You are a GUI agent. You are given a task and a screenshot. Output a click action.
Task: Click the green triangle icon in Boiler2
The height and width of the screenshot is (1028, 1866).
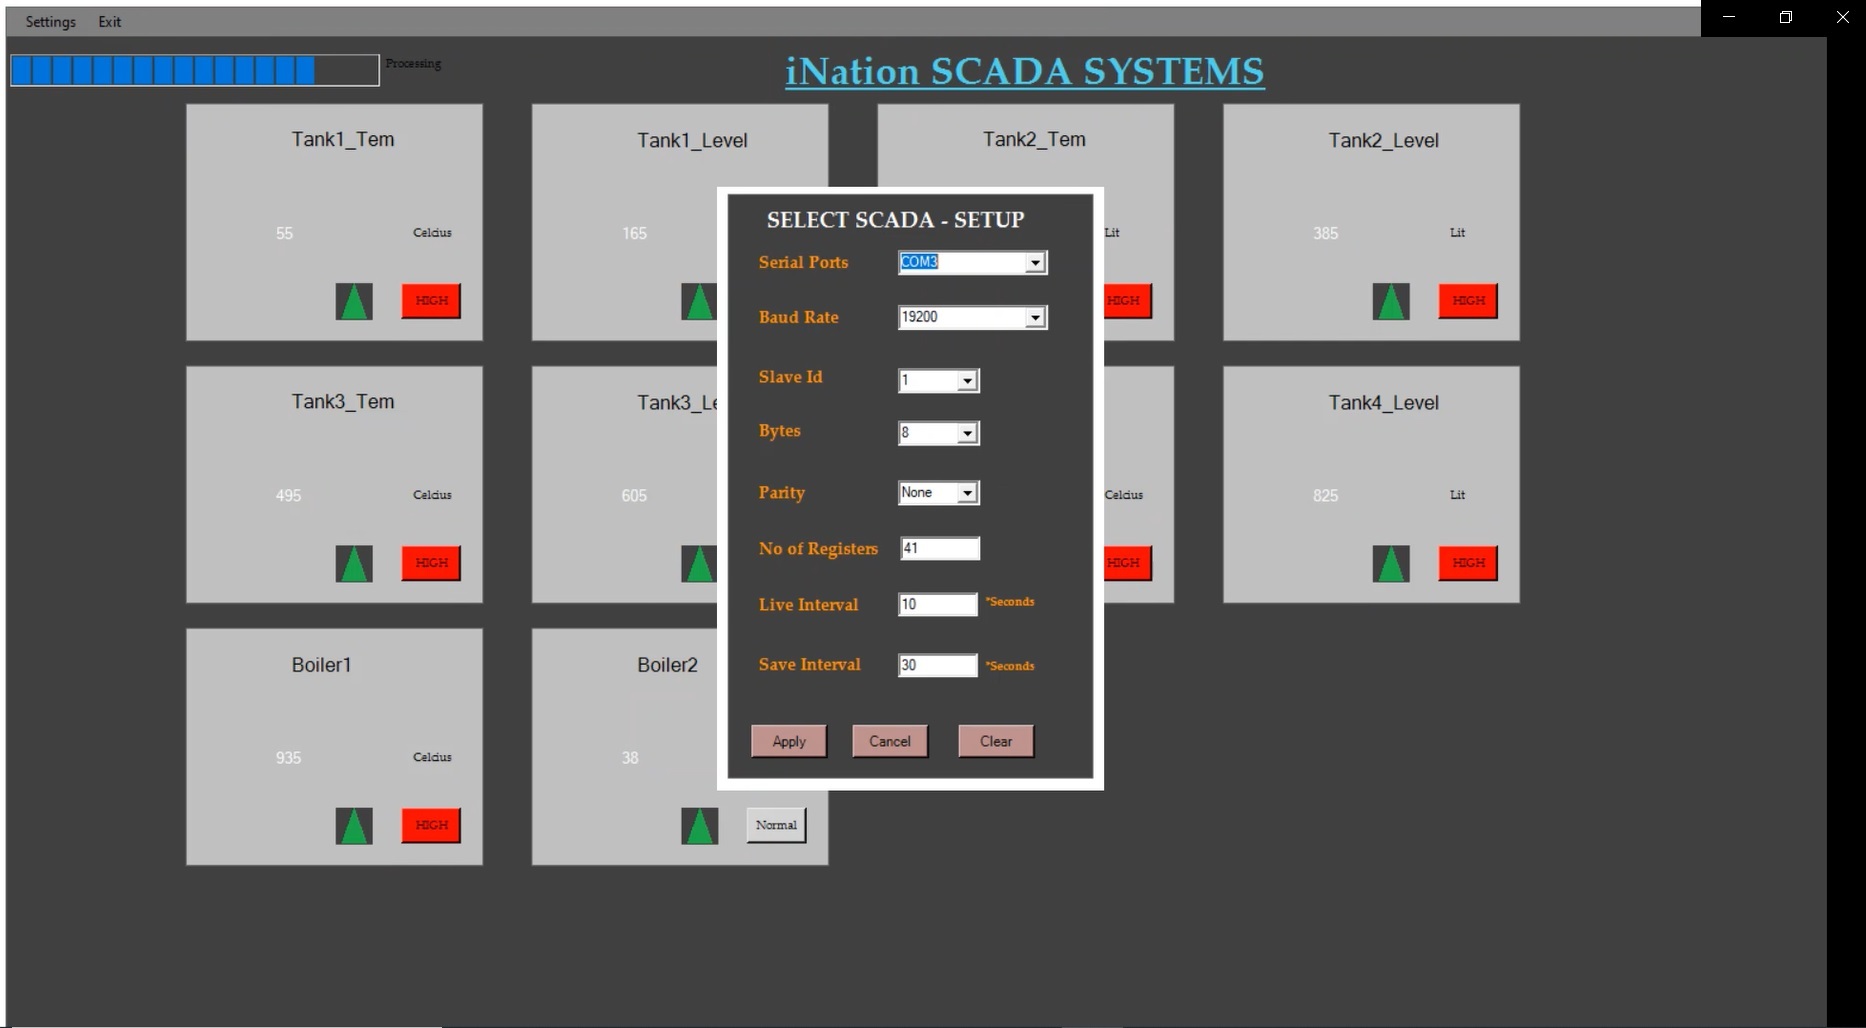pyautogui.click(x=699, y=826)
